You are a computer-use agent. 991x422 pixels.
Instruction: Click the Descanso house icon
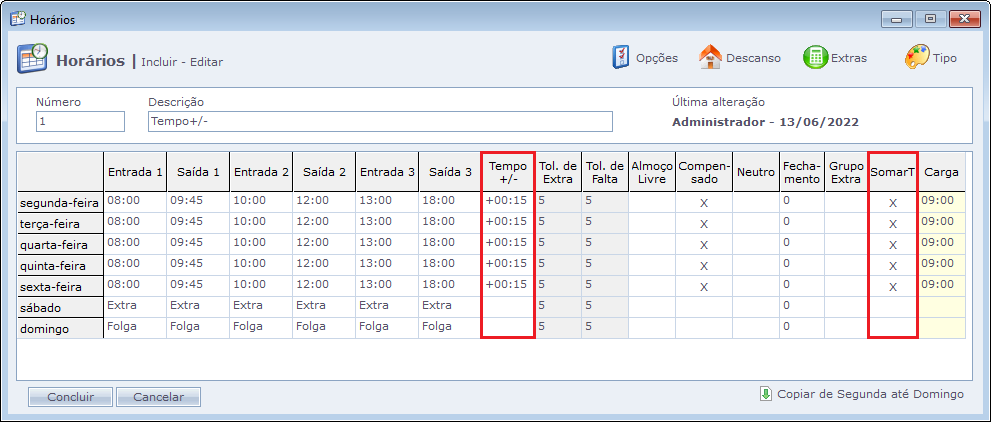[710, 57]
